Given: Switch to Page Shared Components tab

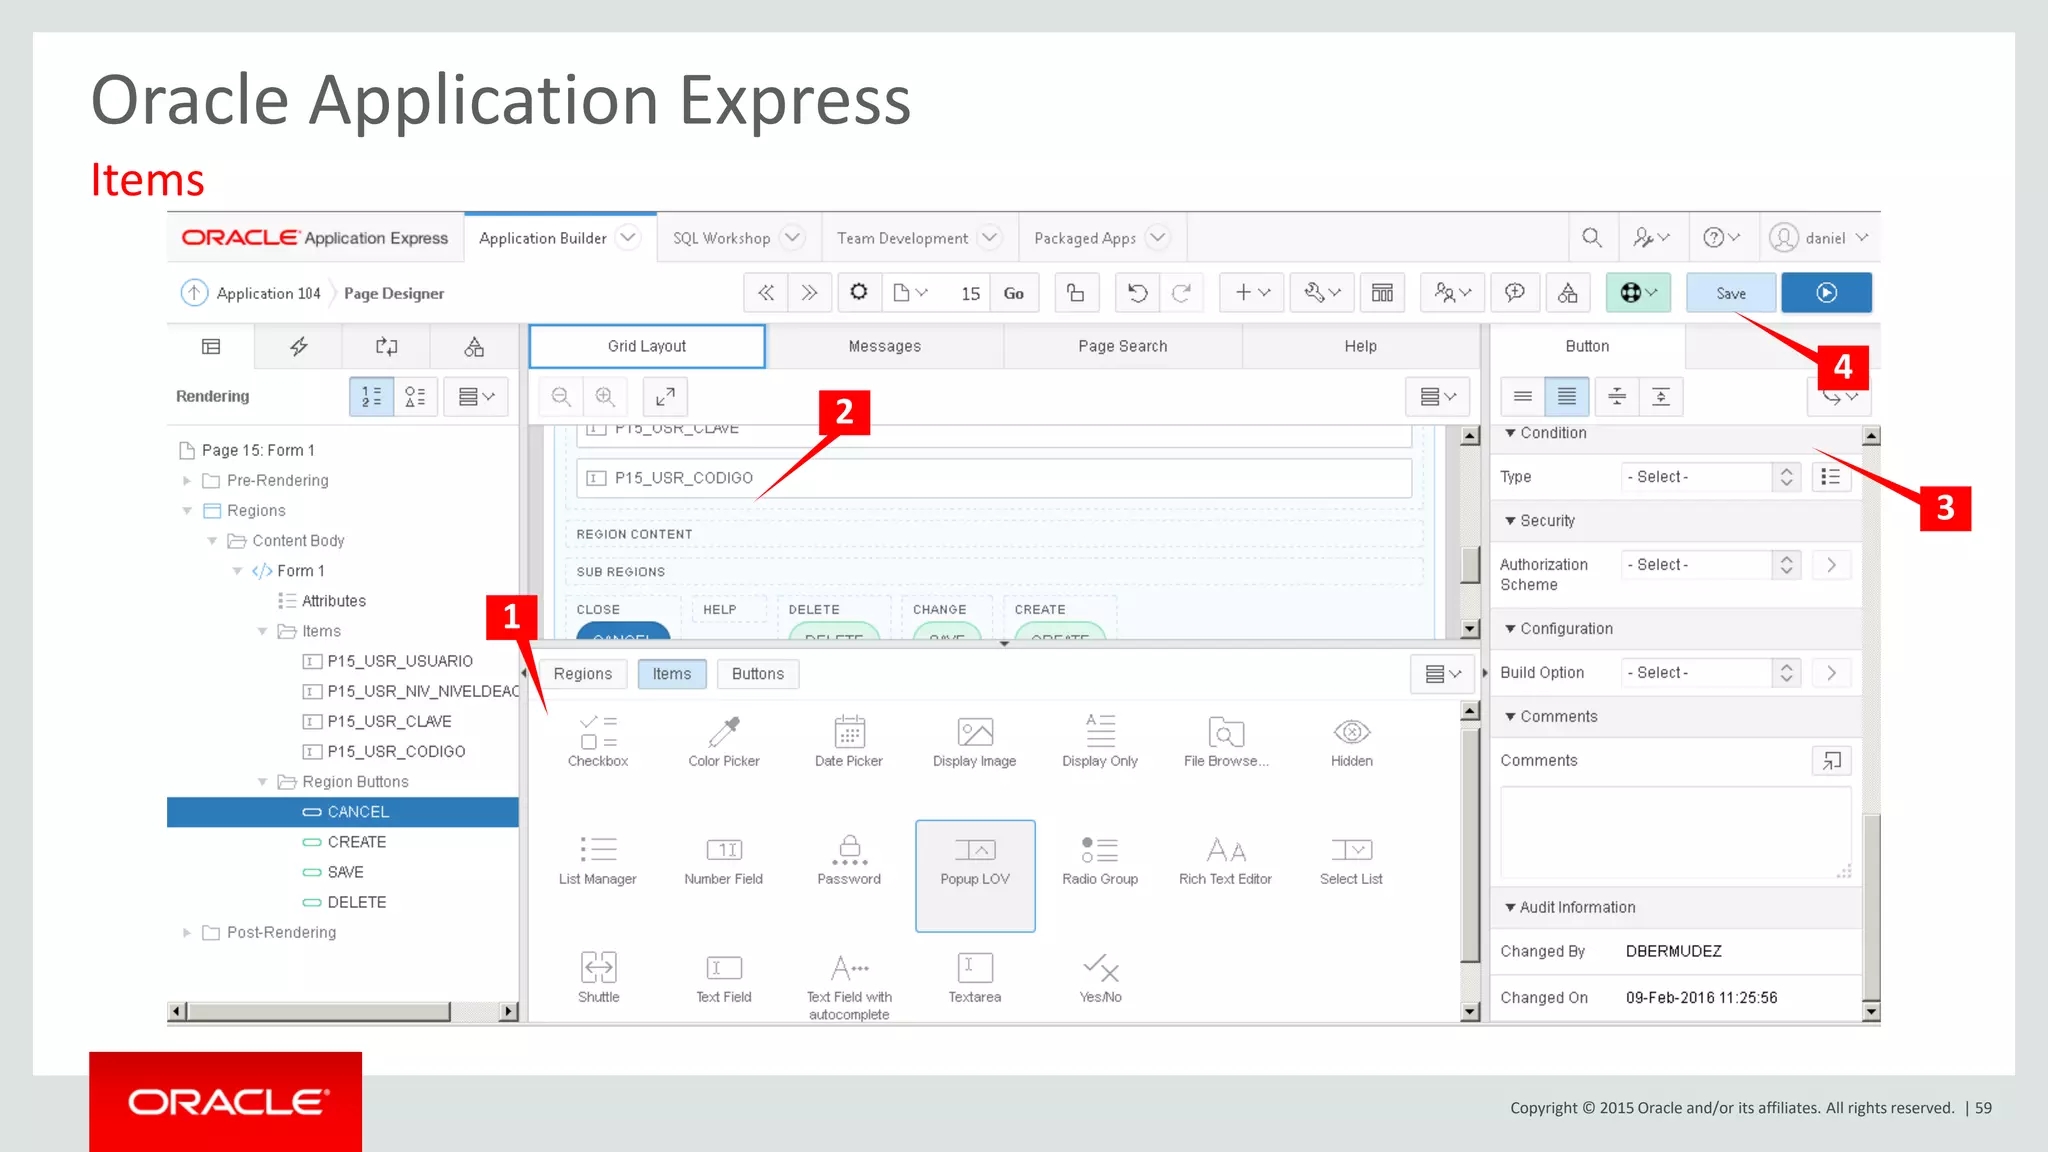Looking at the screenshot, I should coord(474,347).
